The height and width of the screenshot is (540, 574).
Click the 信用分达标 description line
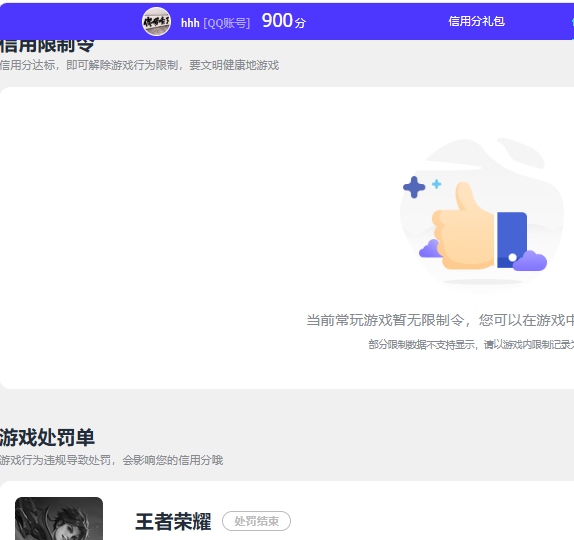pos(139,65)
